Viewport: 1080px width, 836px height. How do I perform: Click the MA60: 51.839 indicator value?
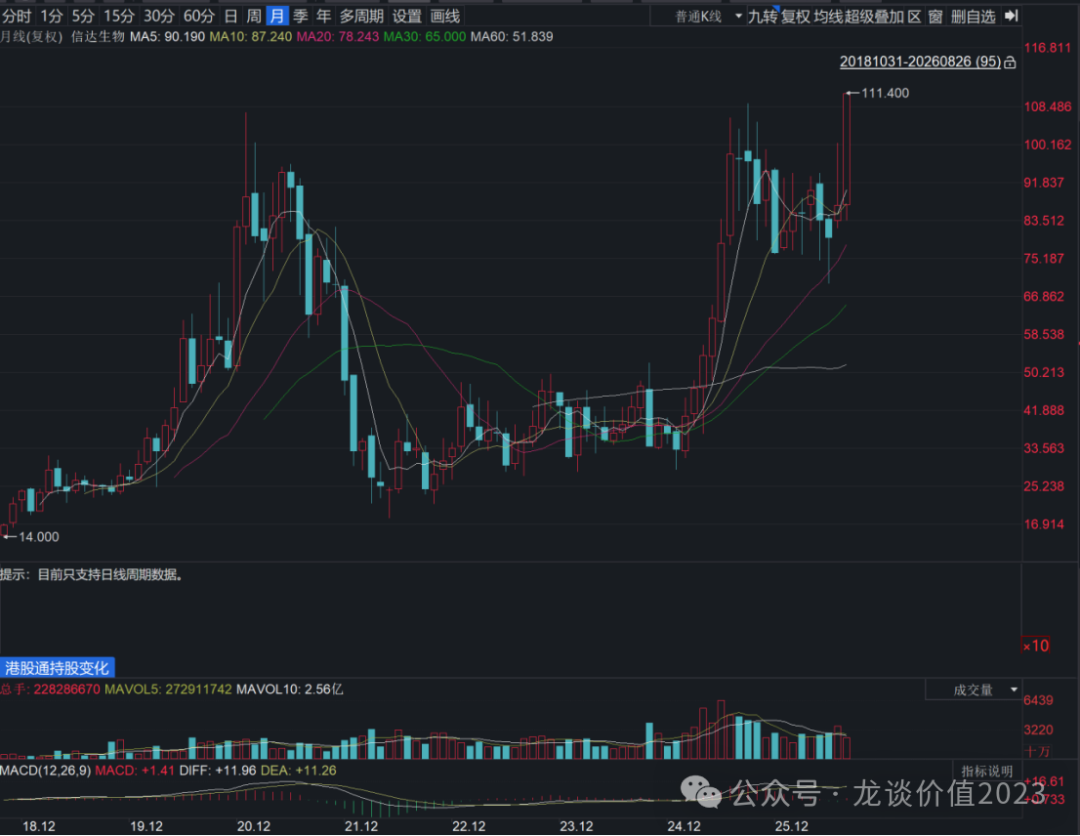tap(512, 36)
